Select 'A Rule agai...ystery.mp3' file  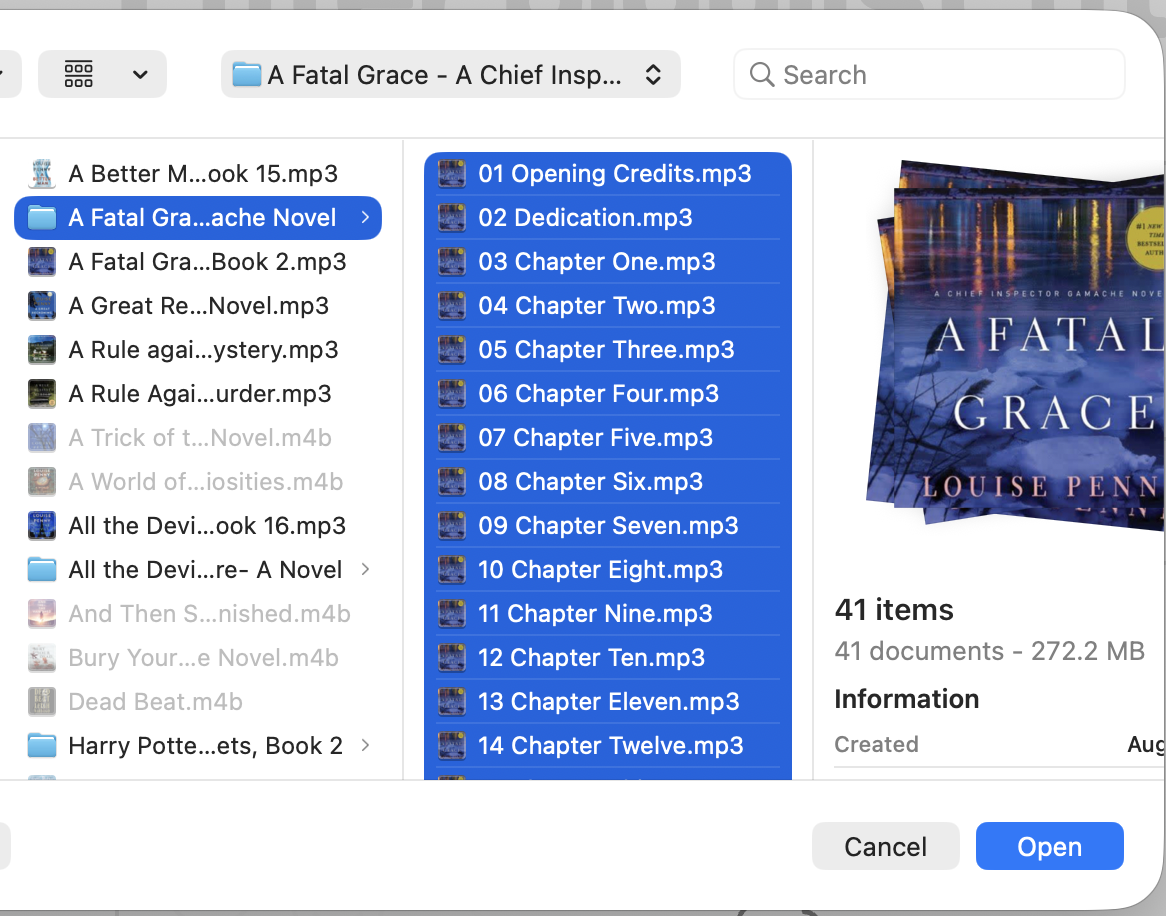point(198,349)
